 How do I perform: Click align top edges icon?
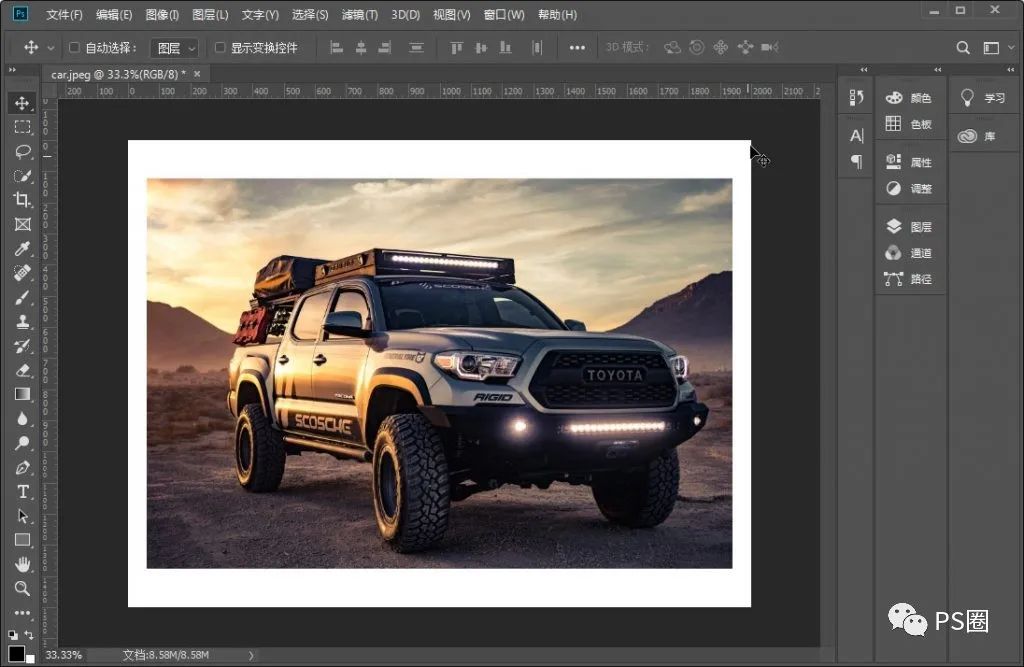pyautogui.click(x=456, y=48)
